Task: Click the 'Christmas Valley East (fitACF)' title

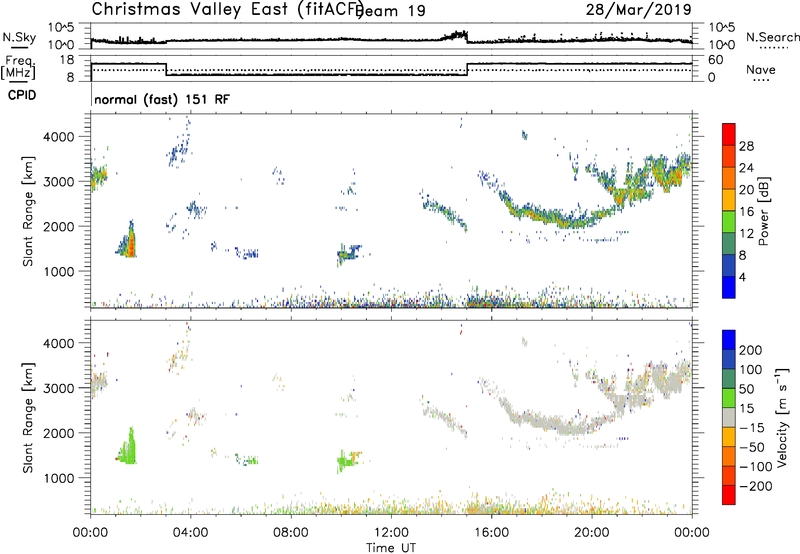Action: click(x=228, y=9)
